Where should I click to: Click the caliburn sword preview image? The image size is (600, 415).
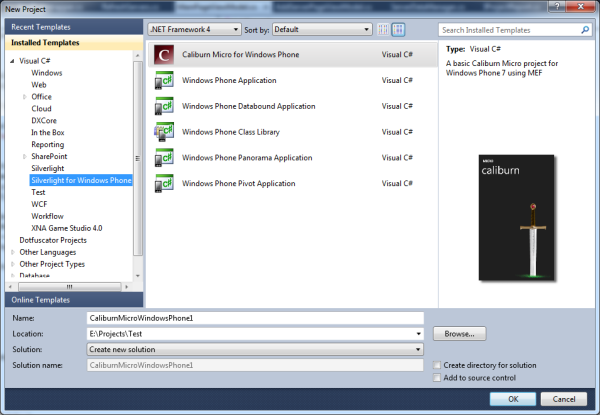pyautogui.click(x=516, y=217)
